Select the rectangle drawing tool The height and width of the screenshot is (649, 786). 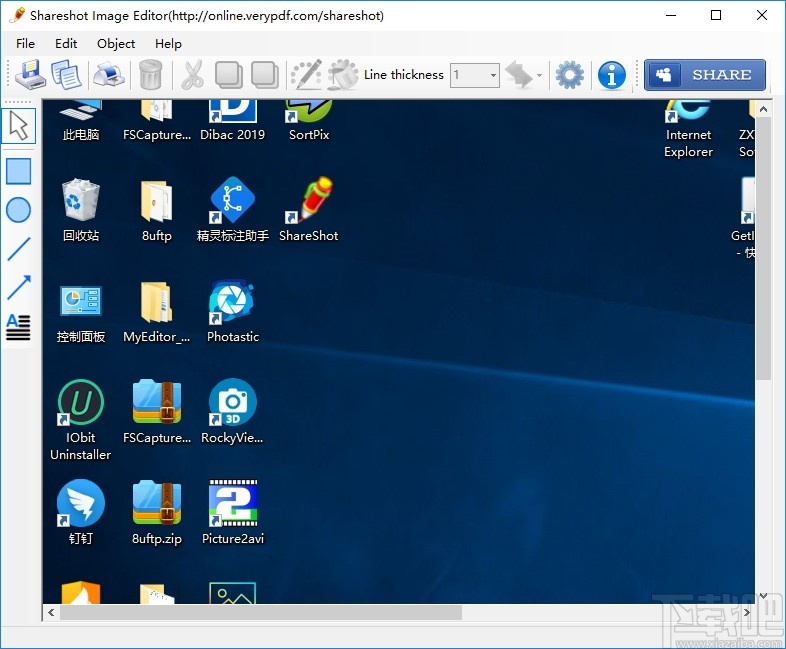[x=19, y=171]
